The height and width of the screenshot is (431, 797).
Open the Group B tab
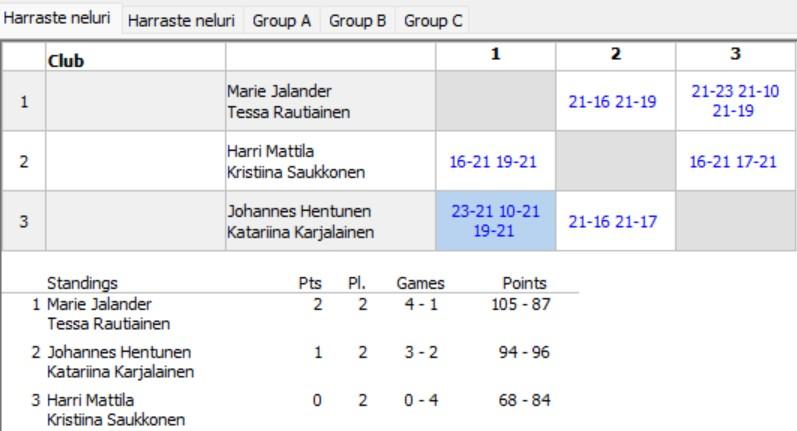coord(357,20)
